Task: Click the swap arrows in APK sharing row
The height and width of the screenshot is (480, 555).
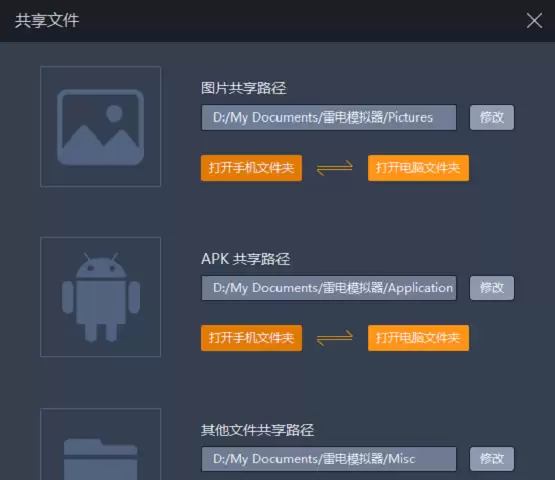Action: 334,338
